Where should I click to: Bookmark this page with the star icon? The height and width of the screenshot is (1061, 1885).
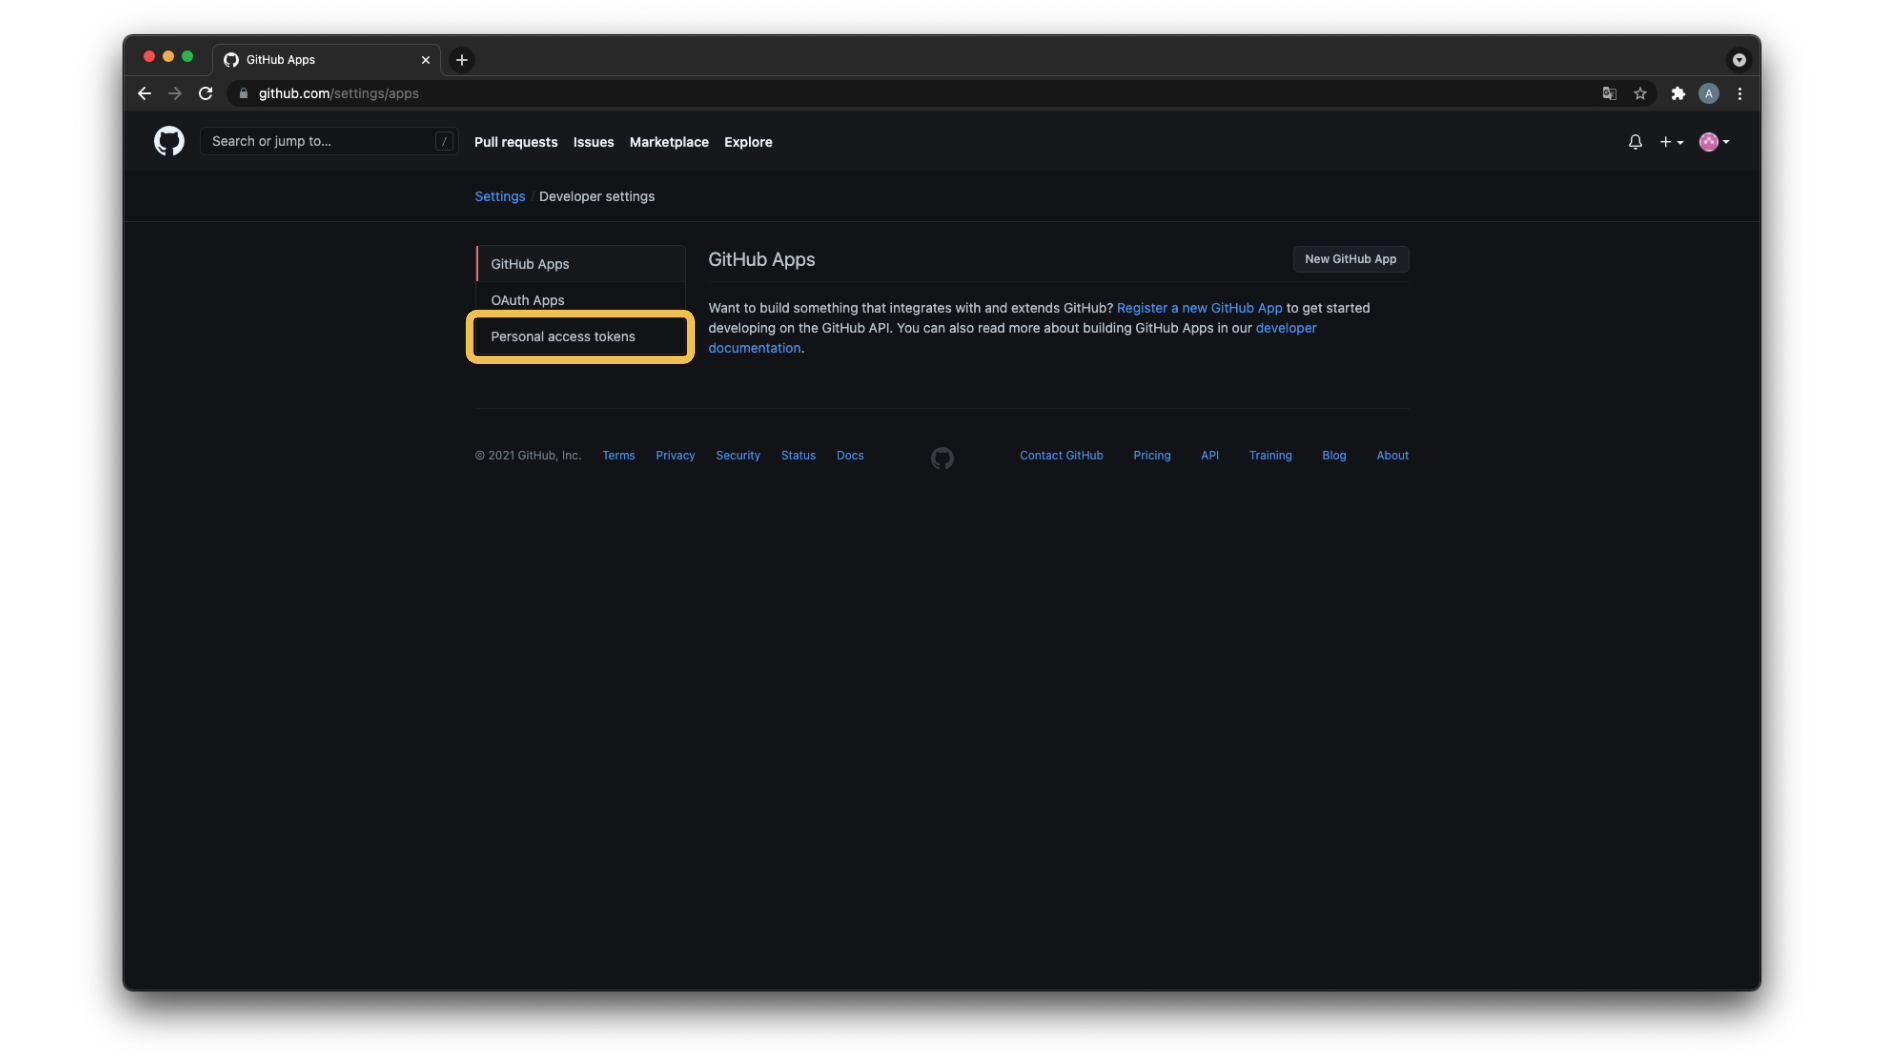click(1640, 93)
